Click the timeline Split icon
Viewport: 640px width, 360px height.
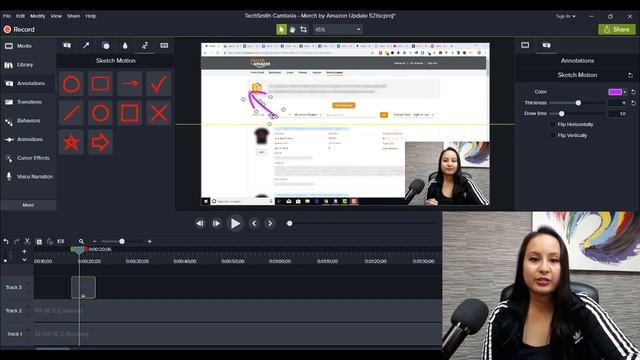click(x=61, y=242)
